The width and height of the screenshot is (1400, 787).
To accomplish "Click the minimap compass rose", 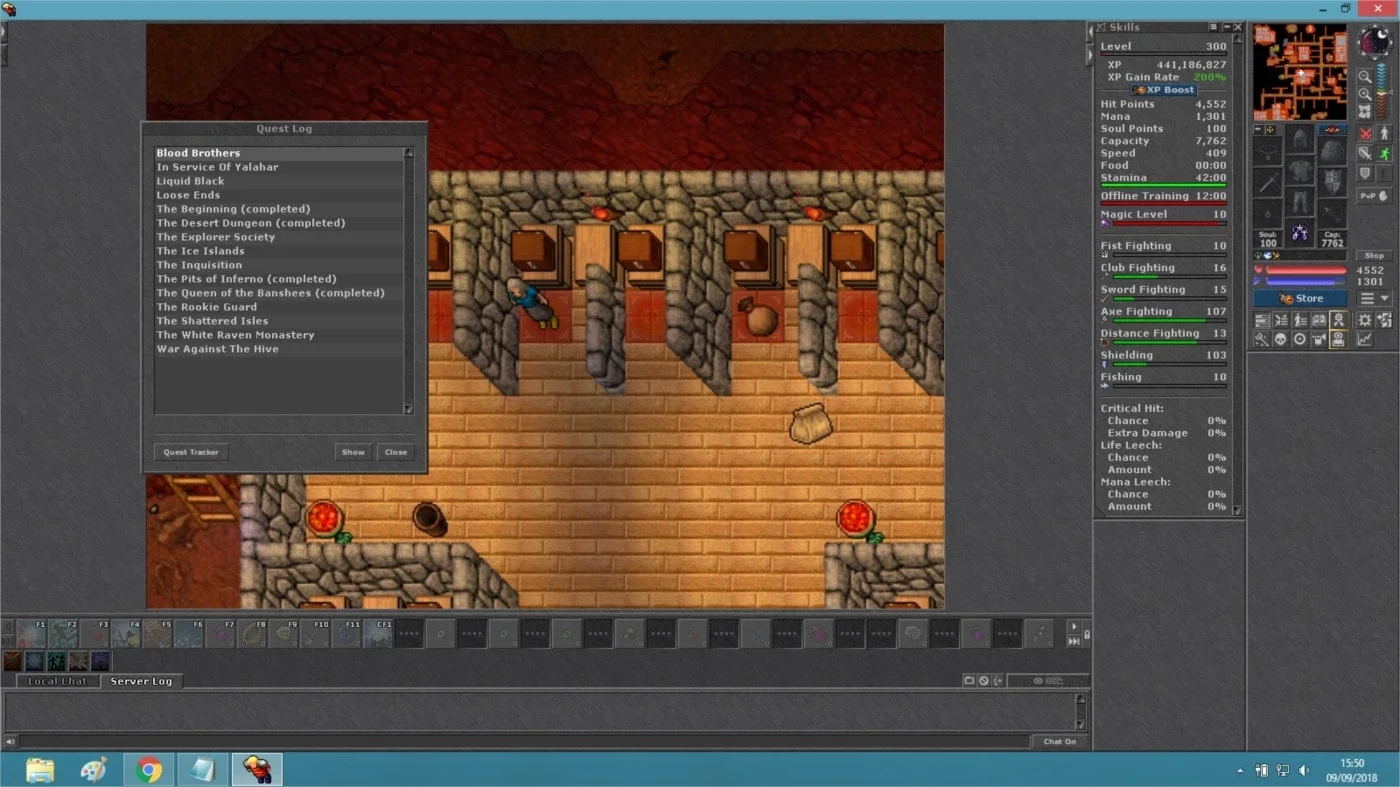I will click(x=1374, y=42).
